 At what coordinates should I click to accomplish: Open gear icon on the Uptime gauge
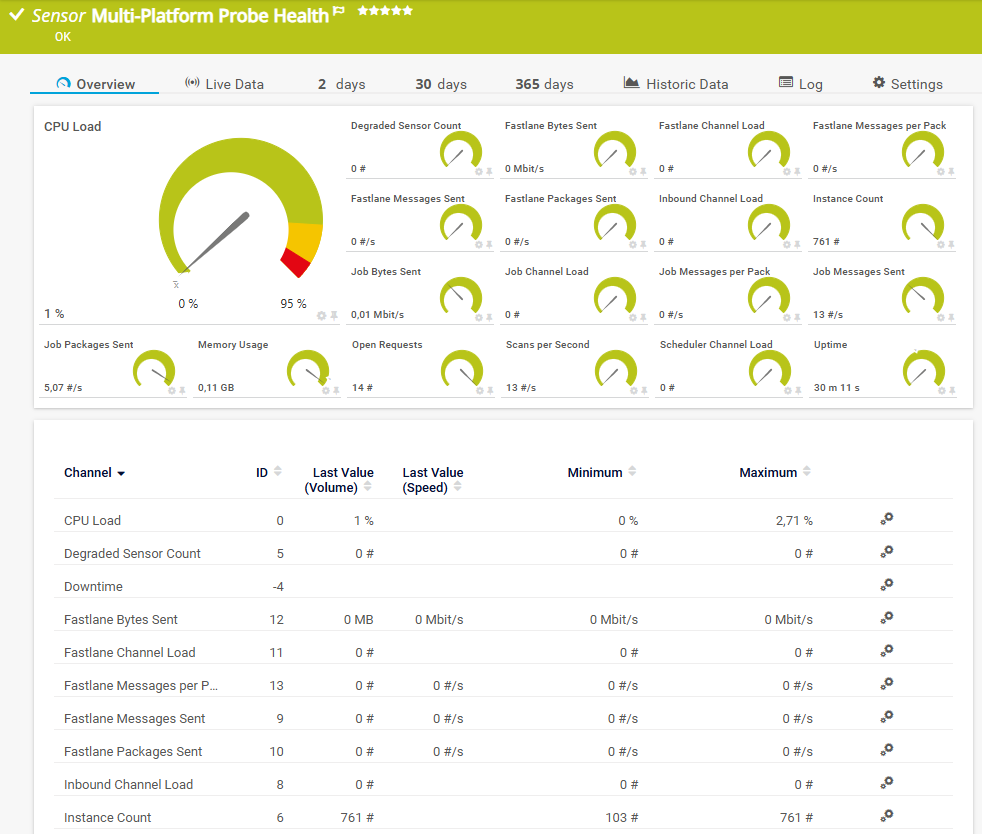click(941, 390)
